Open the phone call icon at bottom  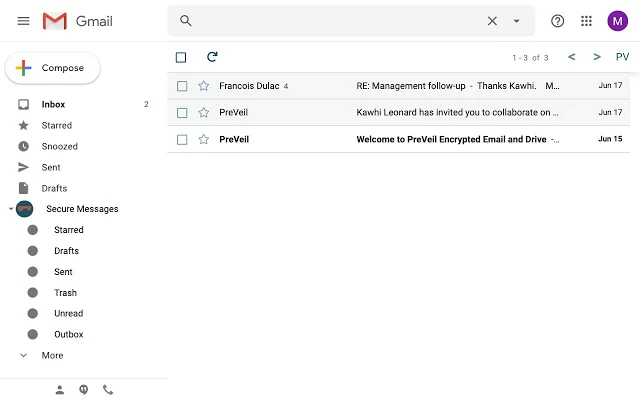[x=108, y=390]
